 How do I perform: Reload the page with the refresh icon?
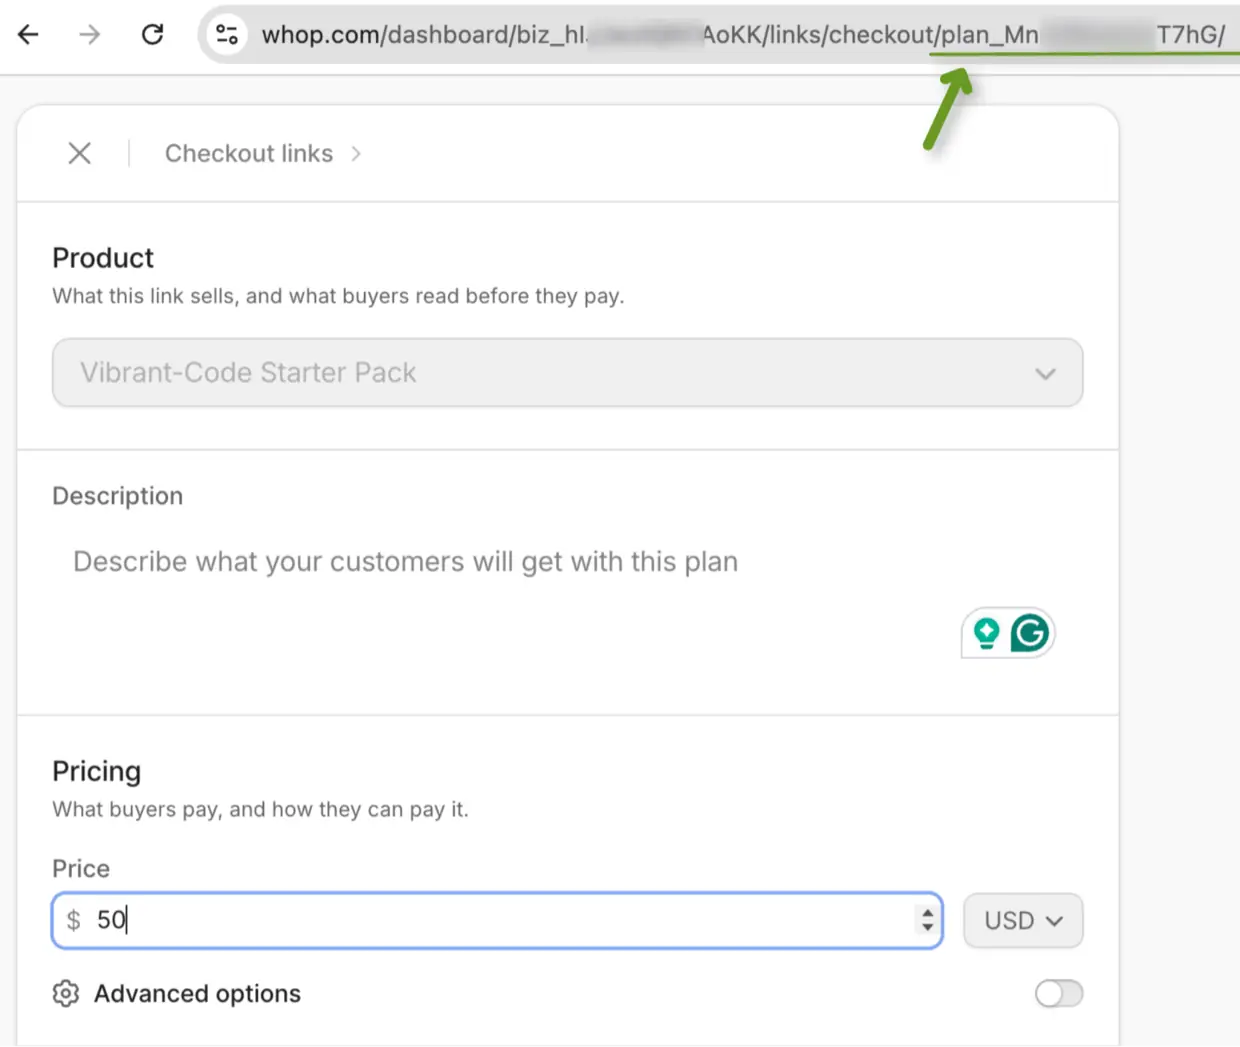152,34
